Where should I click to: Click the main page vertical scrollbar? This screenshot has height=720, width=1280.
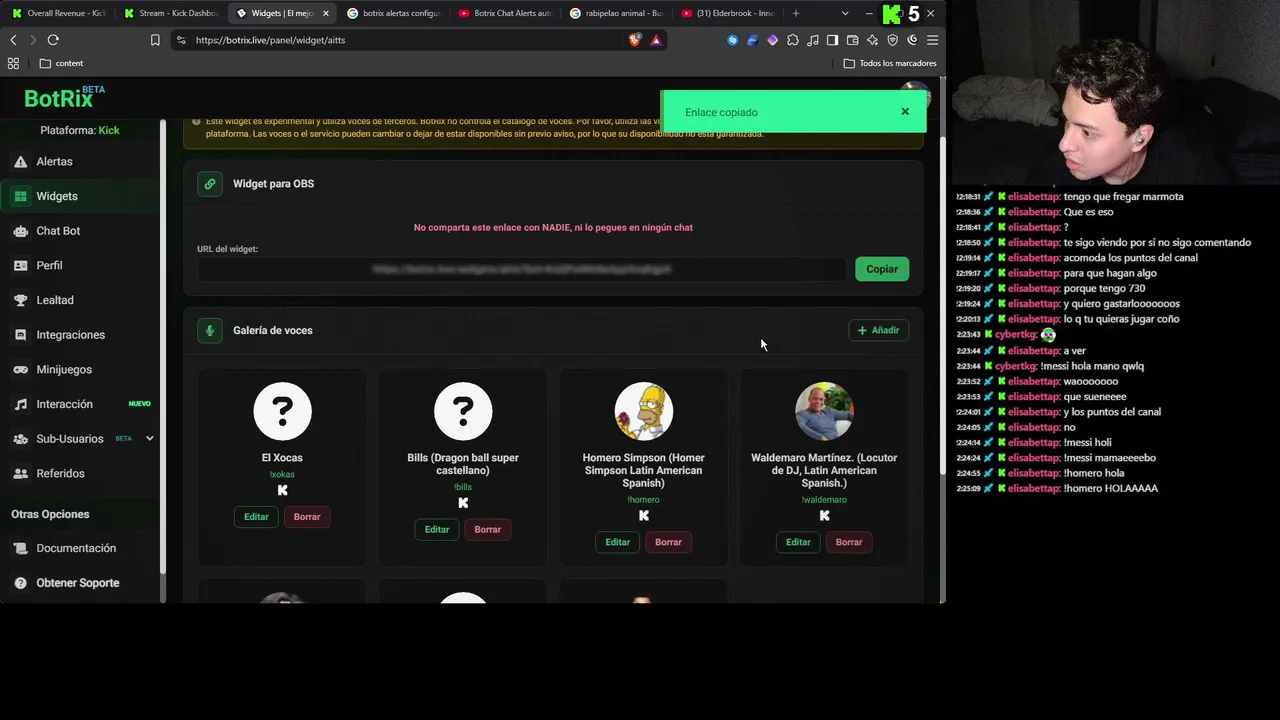pyautogui.click(x=941, y=305)
